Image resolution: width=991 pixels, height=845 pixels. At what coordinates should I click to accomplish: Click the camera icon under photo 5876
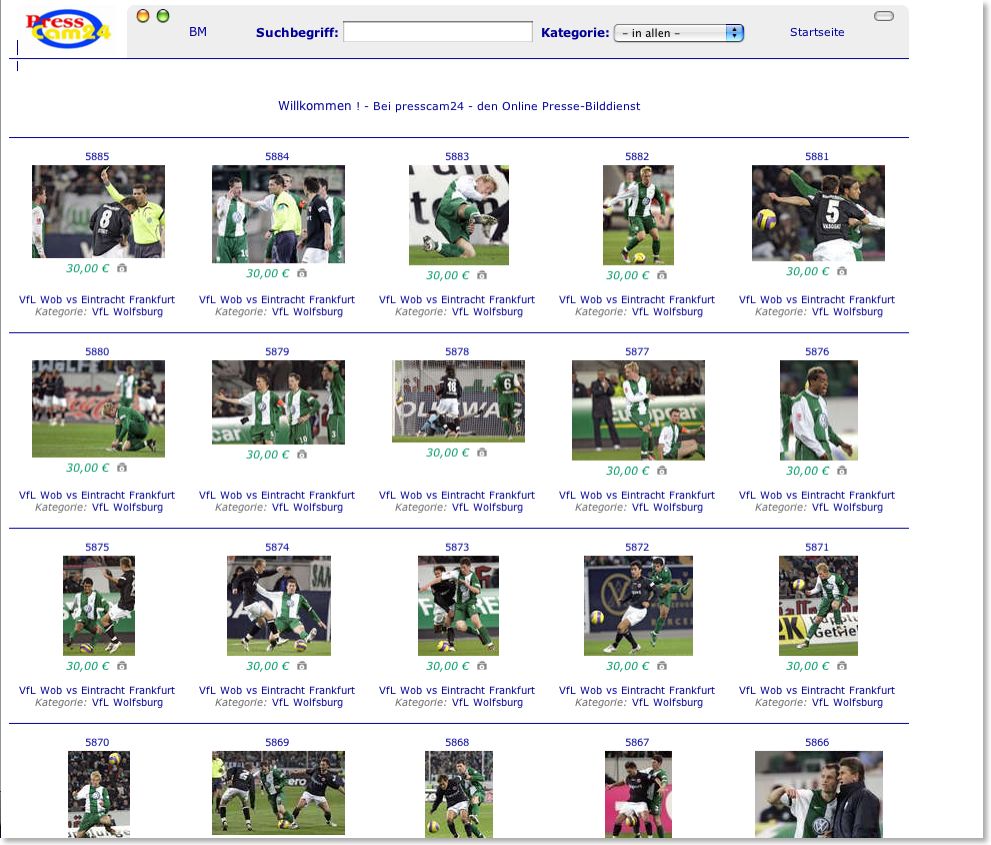click(842, 471)
